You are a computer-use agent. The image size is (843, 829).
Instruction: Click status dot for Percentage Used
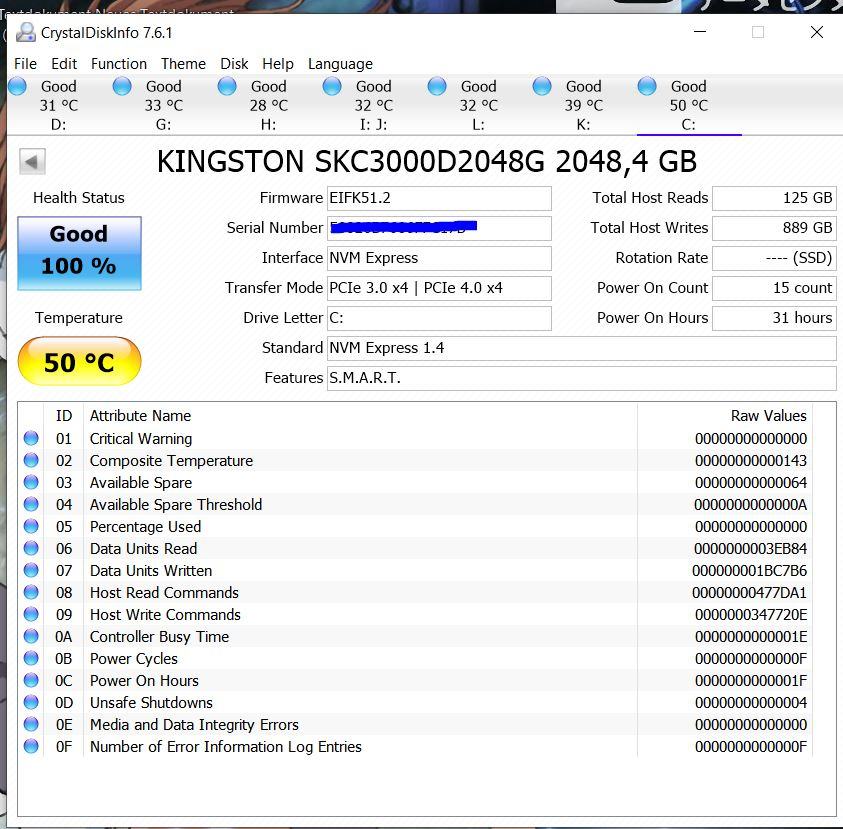(x=31, y=526)
